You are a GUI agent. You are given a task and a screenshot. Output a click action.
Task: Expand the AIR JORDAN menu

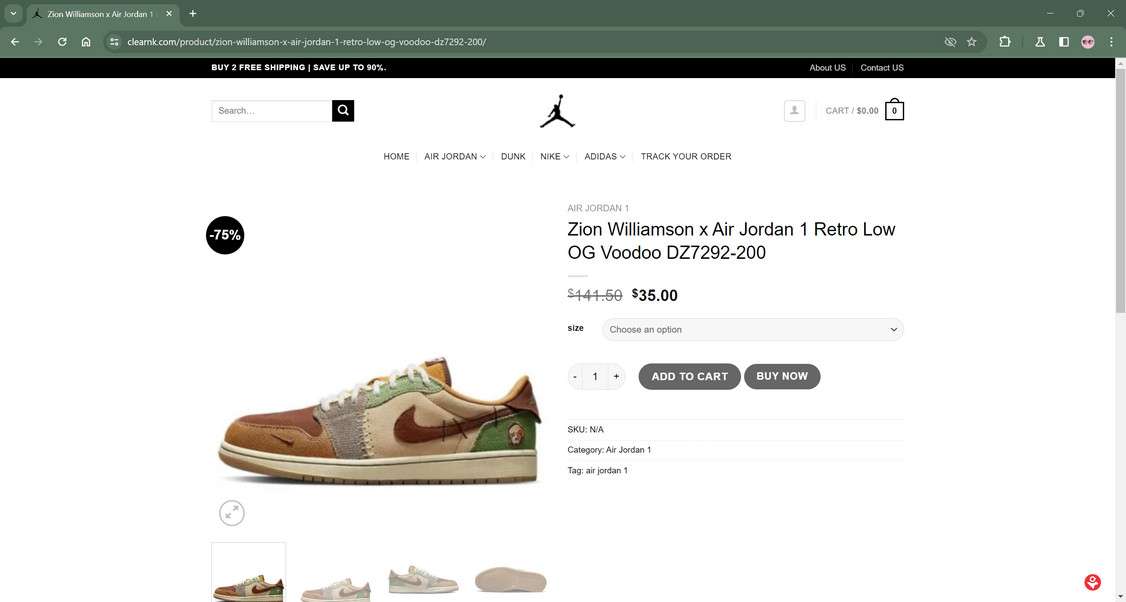[x=455, y=157]
